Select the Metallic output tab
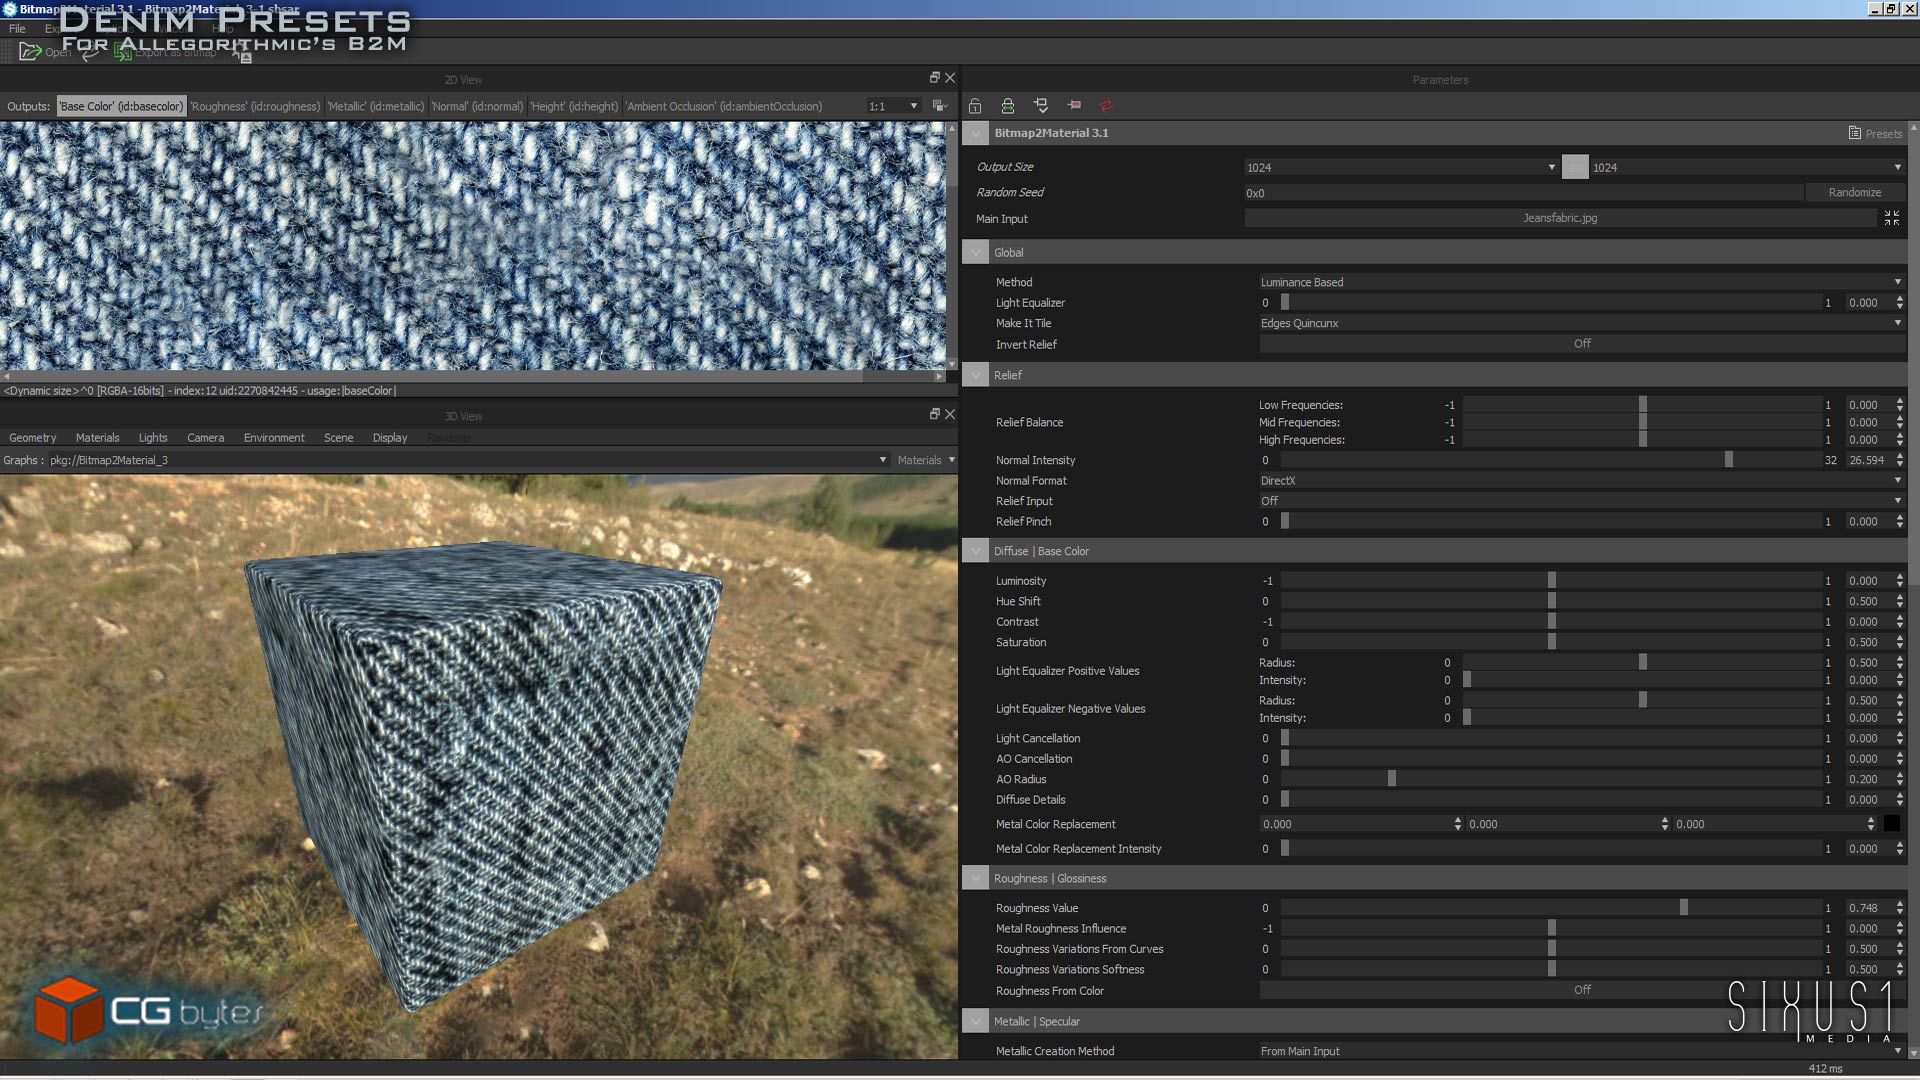The height and width of the screenshot is (1080, 1920). coord(375,106)
